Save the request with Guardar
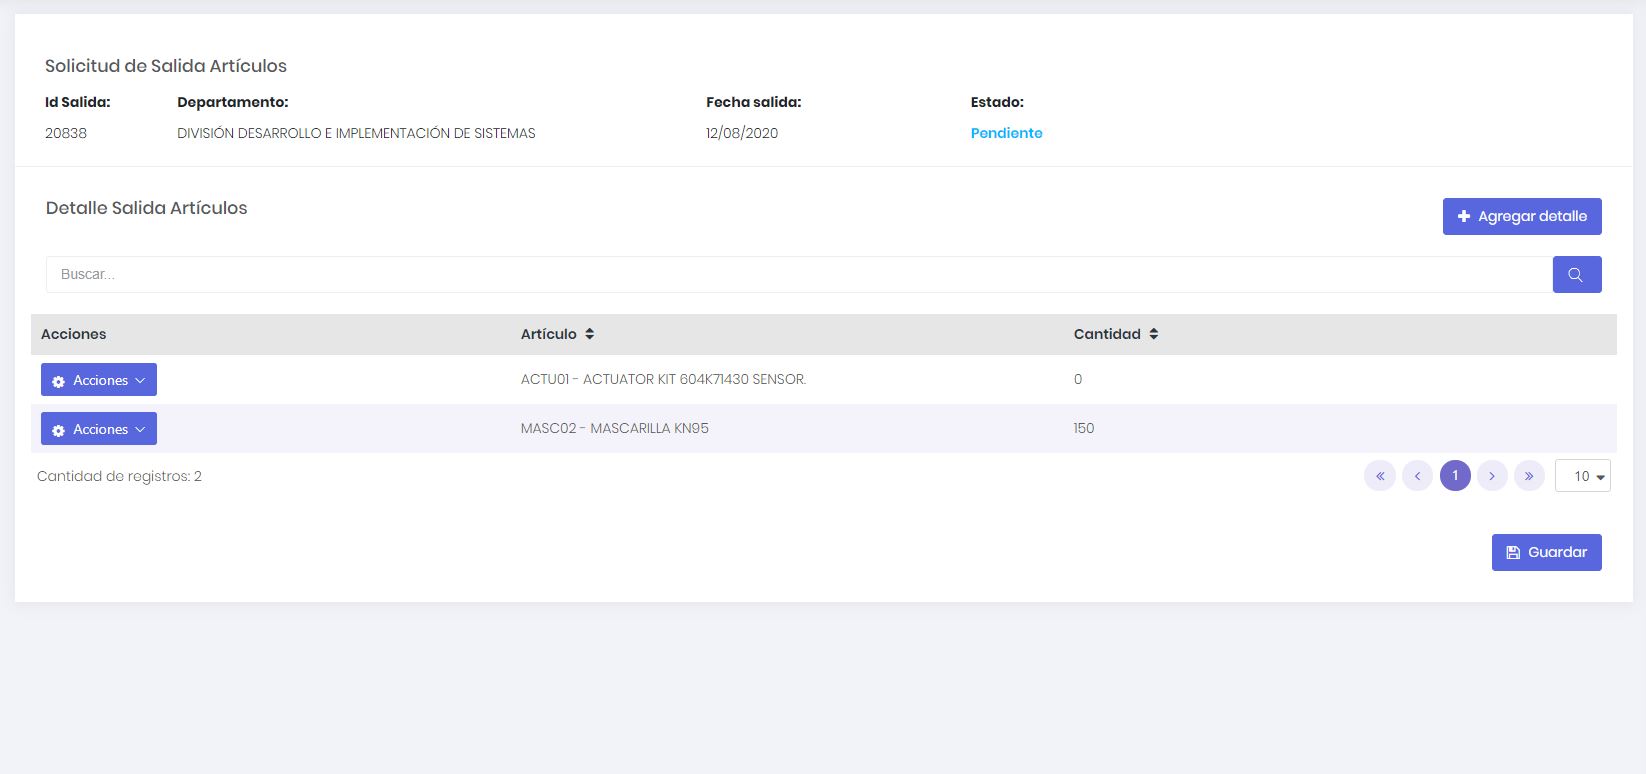 pos(1546,552)
